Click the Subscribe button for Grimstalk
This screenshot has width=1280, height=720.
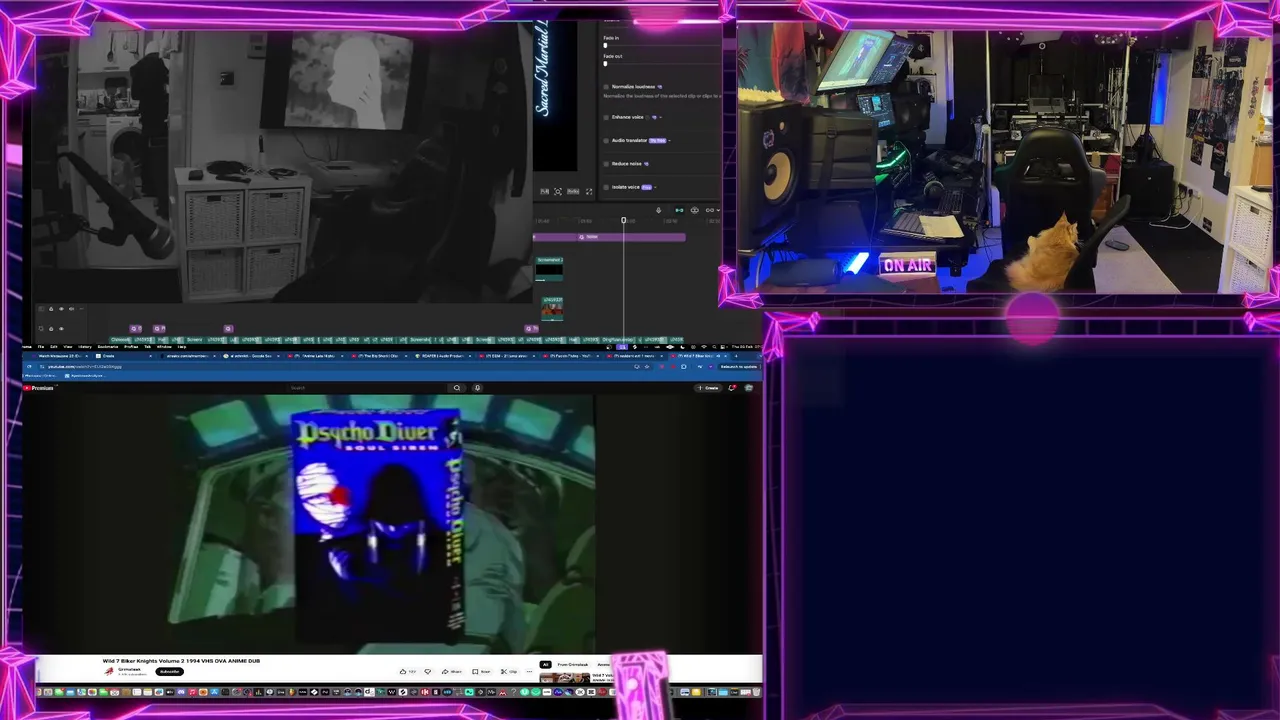[170, 671]
